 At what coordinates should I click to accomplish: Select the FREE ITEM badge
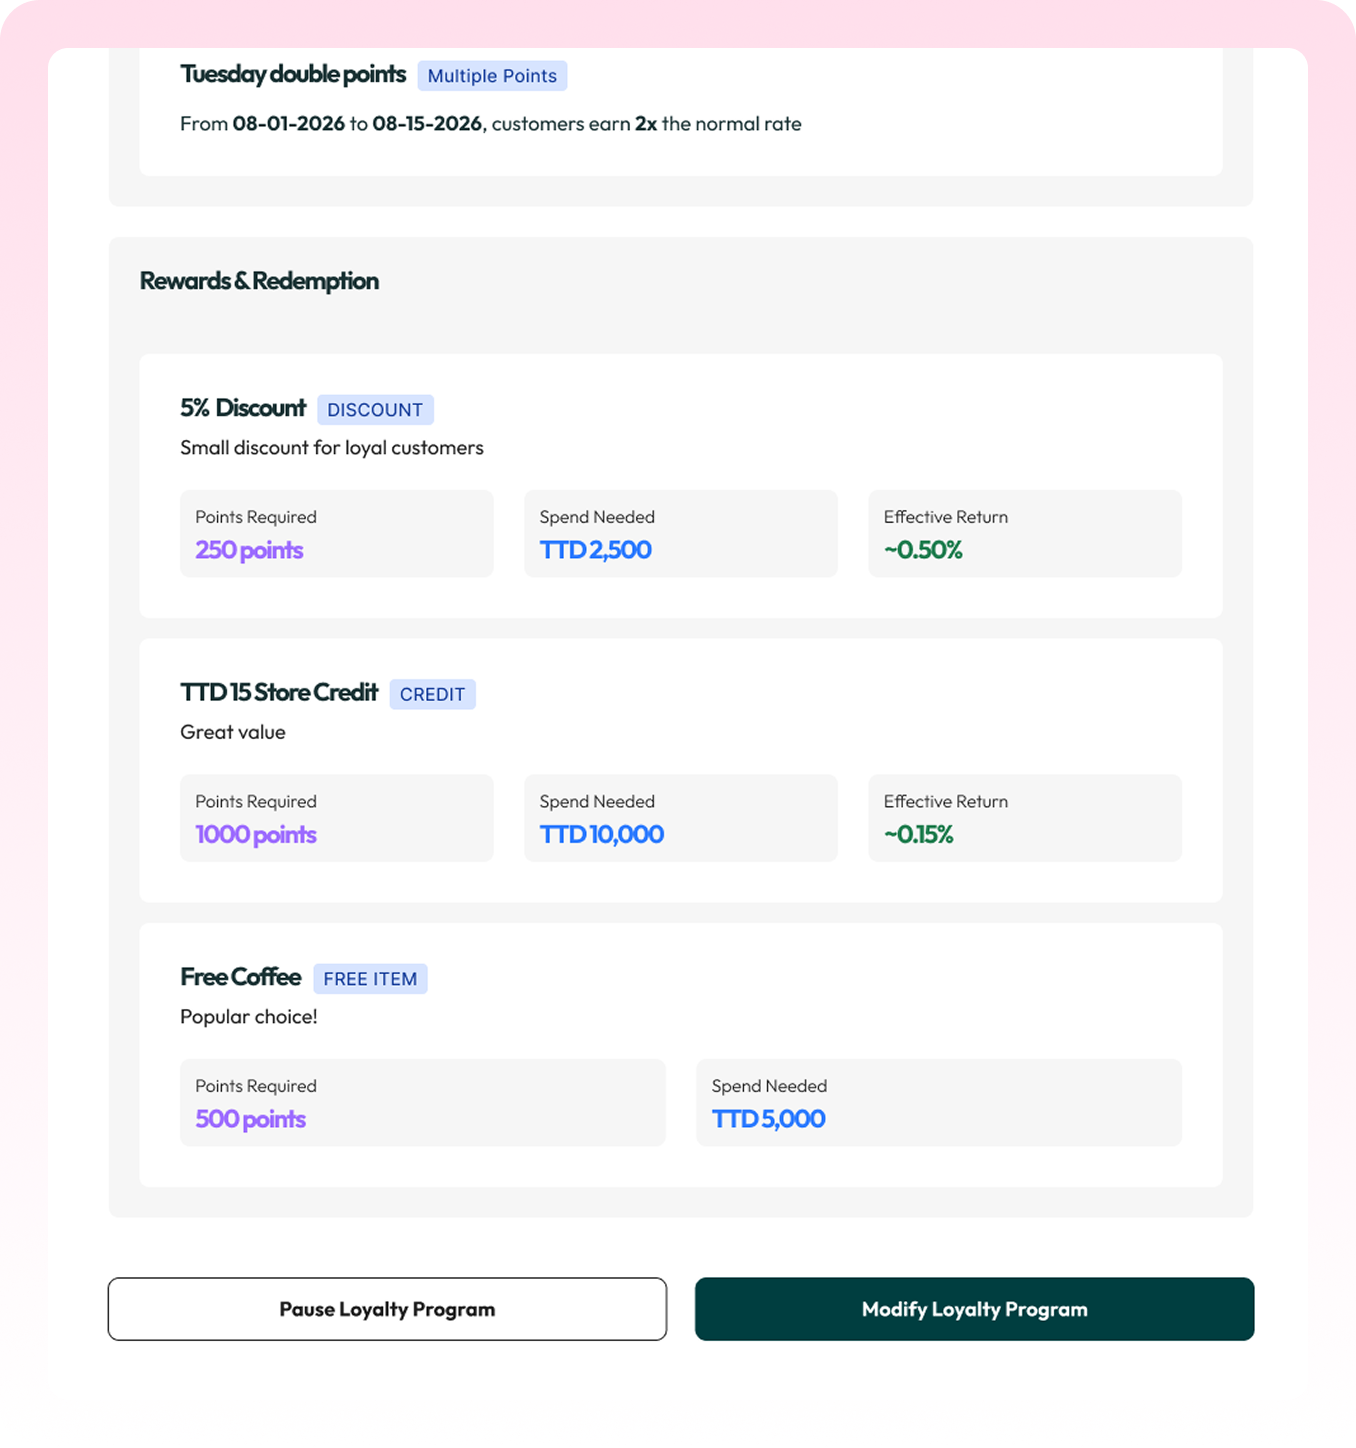(370, 978)
